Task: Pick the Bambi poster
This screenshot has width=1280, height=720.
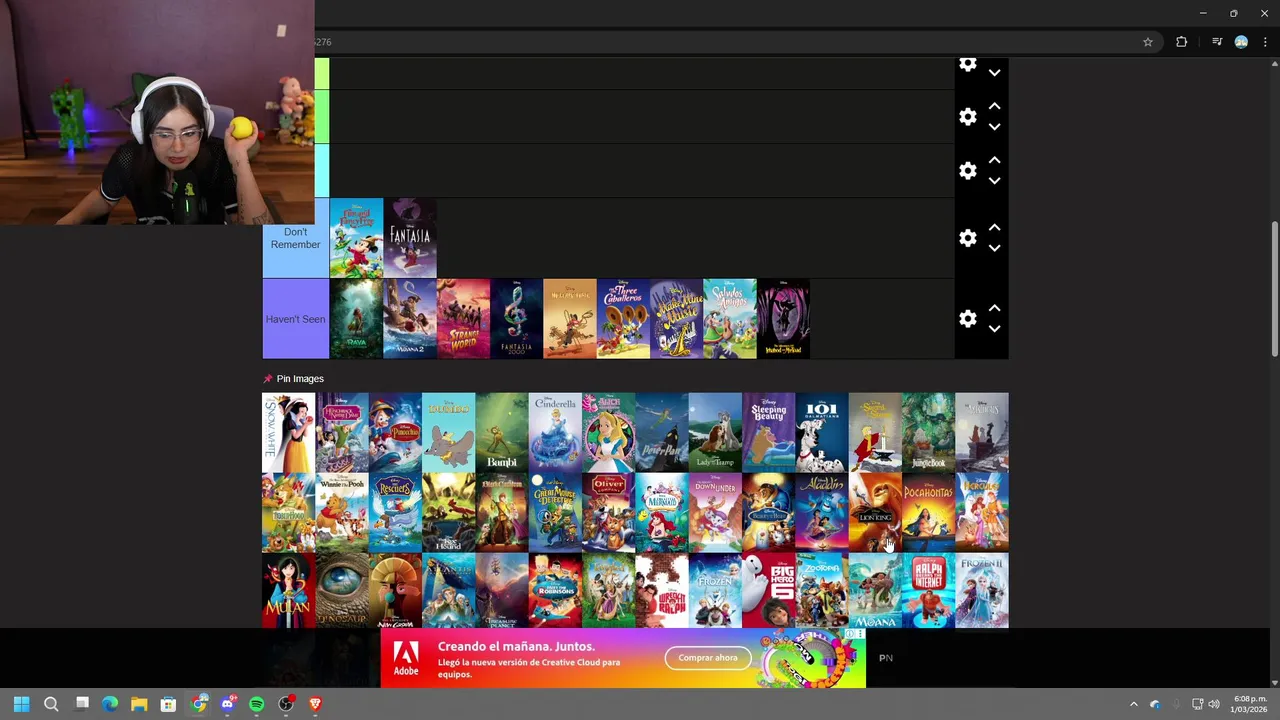Action: [502, 432]
